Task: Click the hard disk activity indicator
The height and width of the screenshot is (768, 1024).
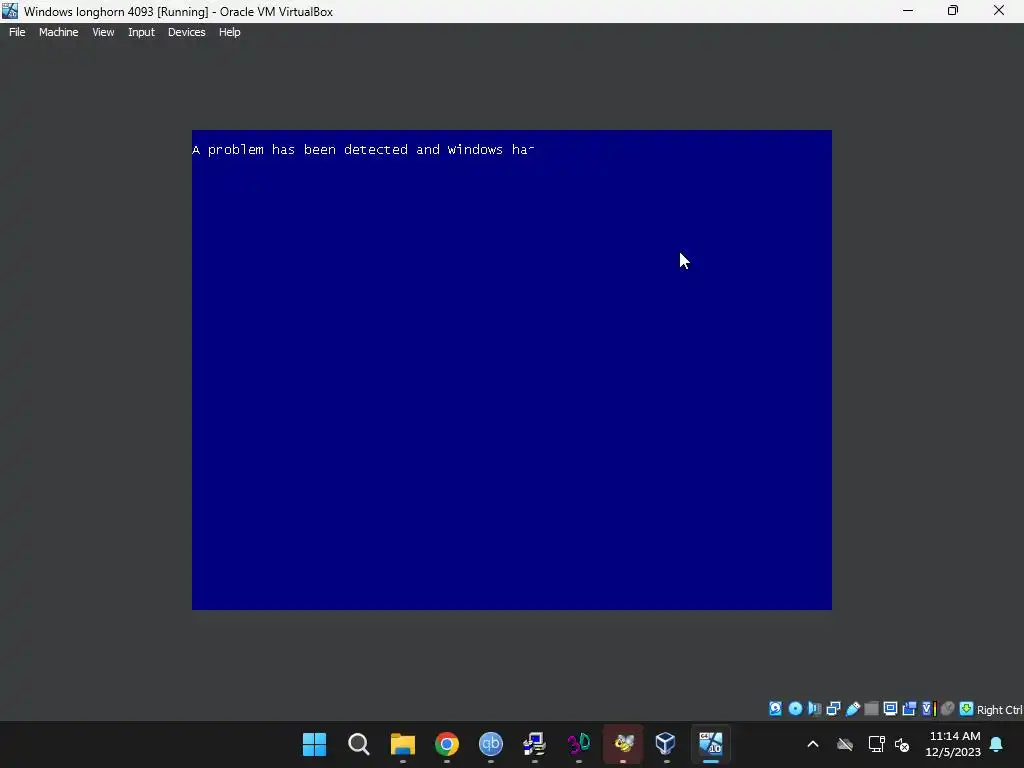Action: [775, 709]
